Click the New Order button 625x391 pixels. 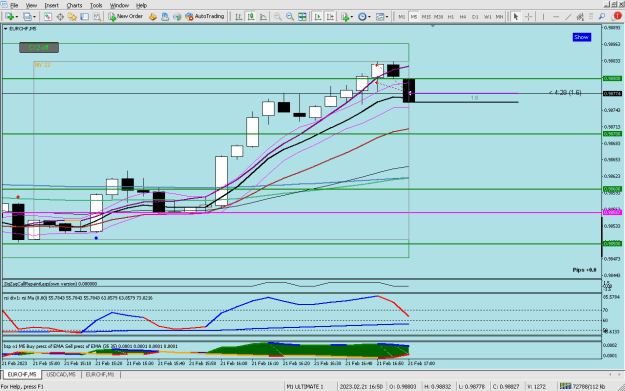point(126,17)
